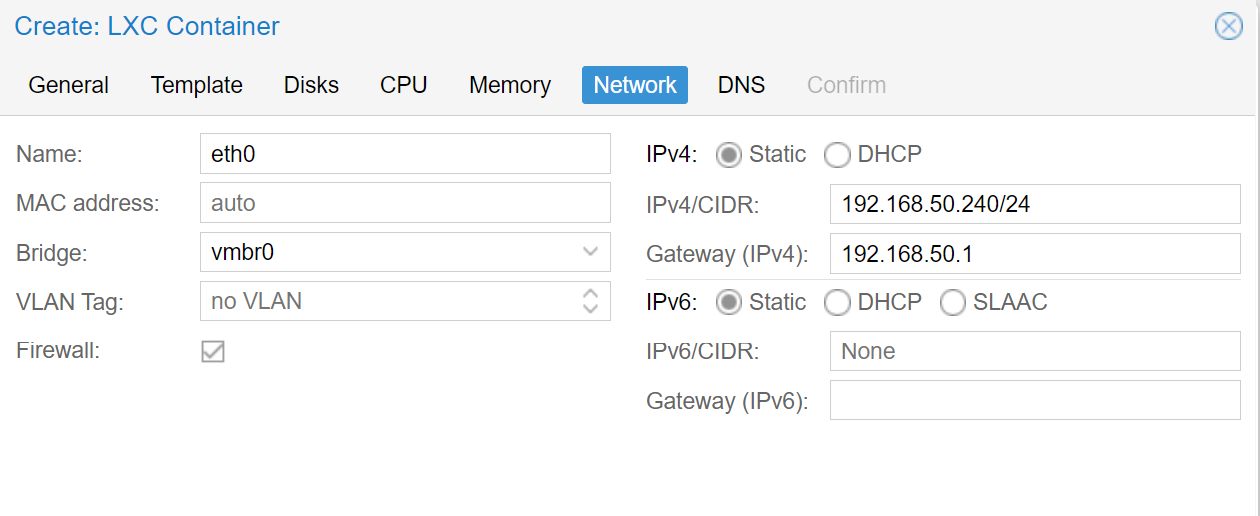Focus the MAC address input field

tap(405, 203)
